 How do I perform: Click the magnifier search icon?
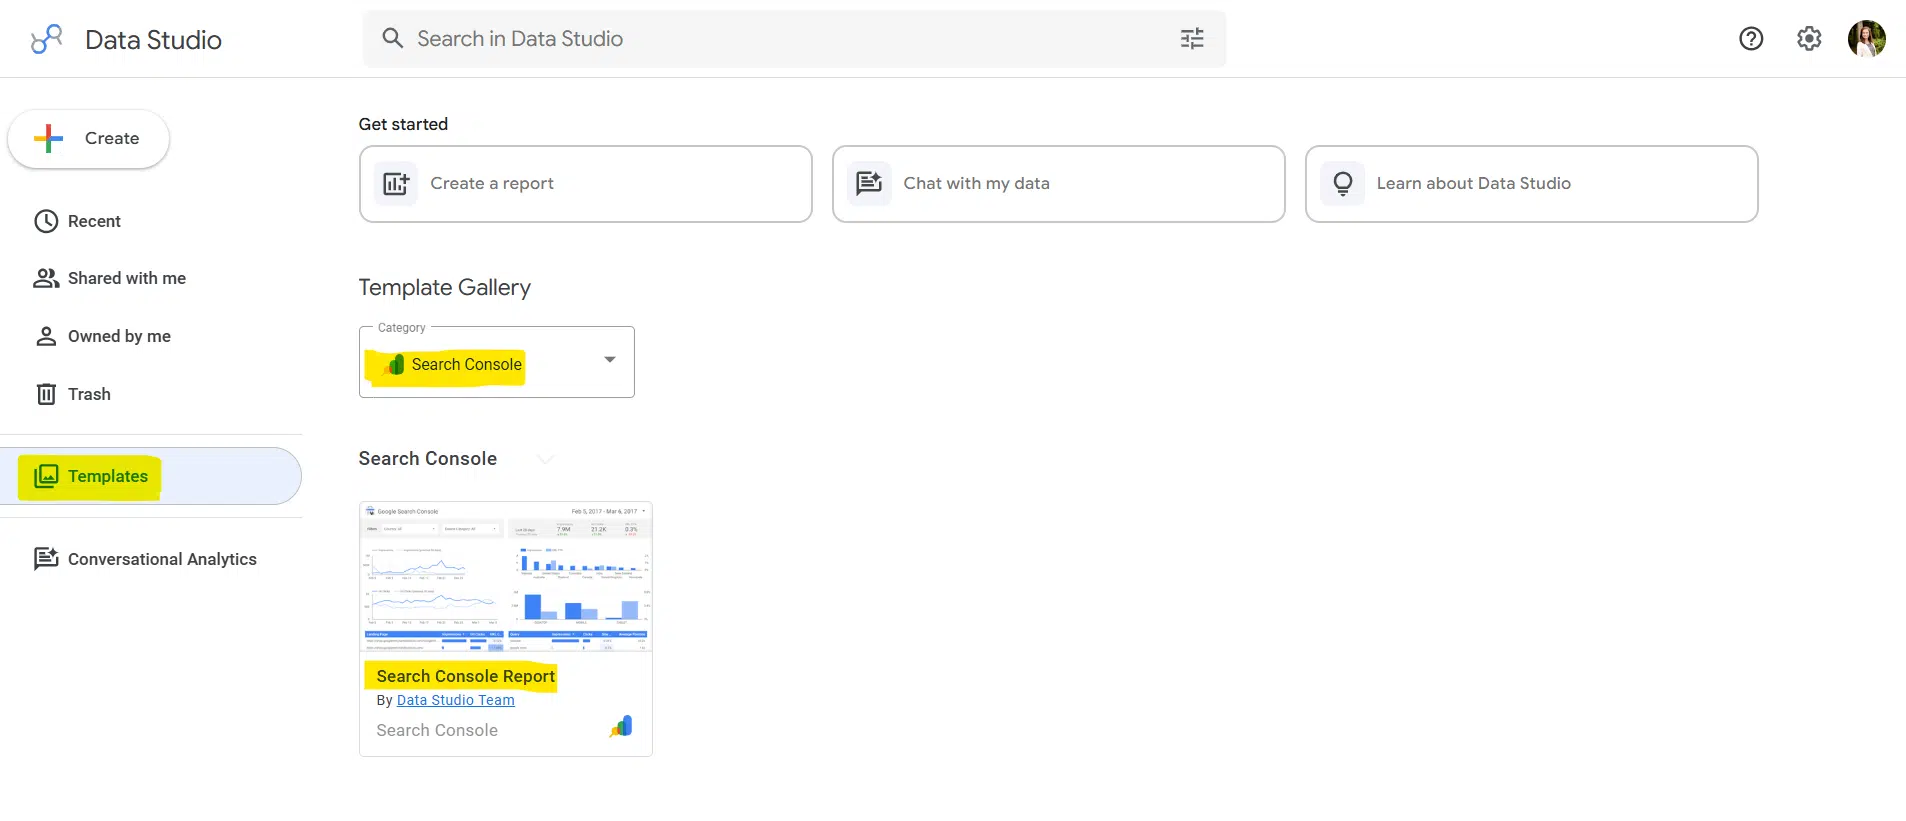click(x=393, y=38)
